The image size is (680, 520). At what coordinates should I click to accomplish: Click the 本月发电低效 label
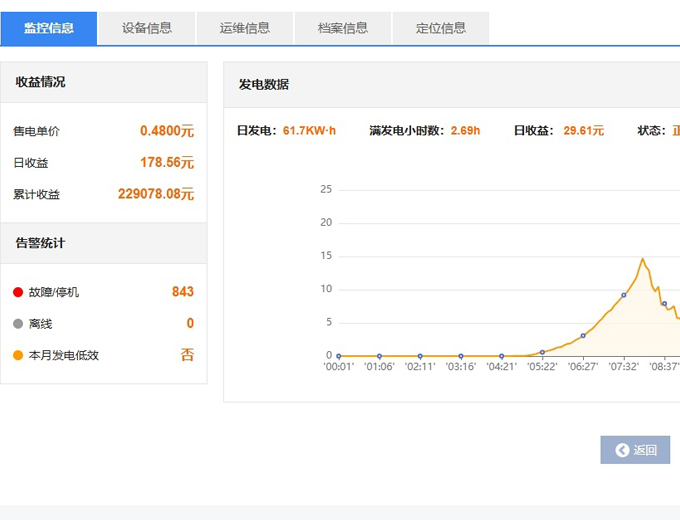64,355
